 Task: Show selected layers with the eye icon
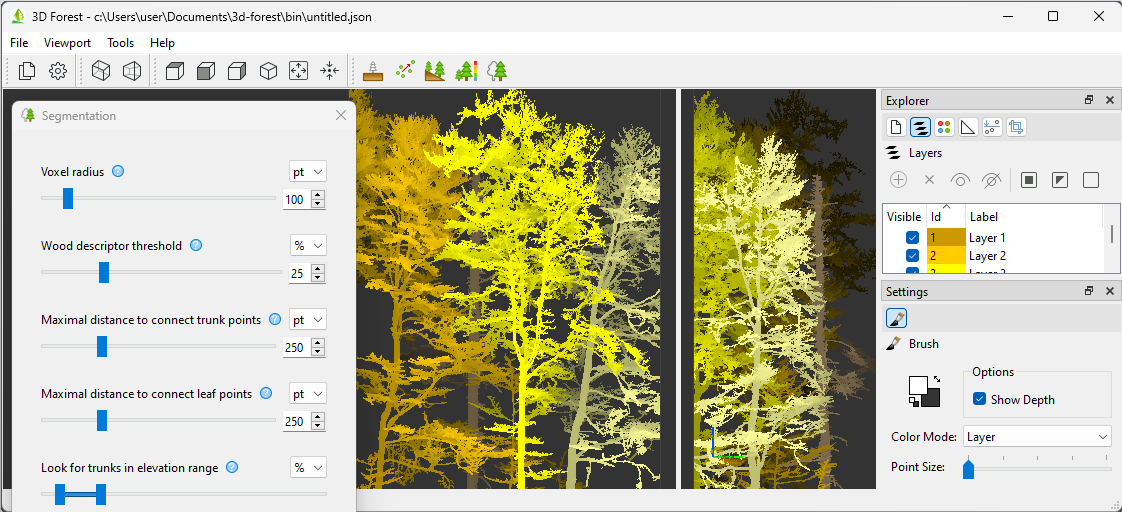click(960, 180)
